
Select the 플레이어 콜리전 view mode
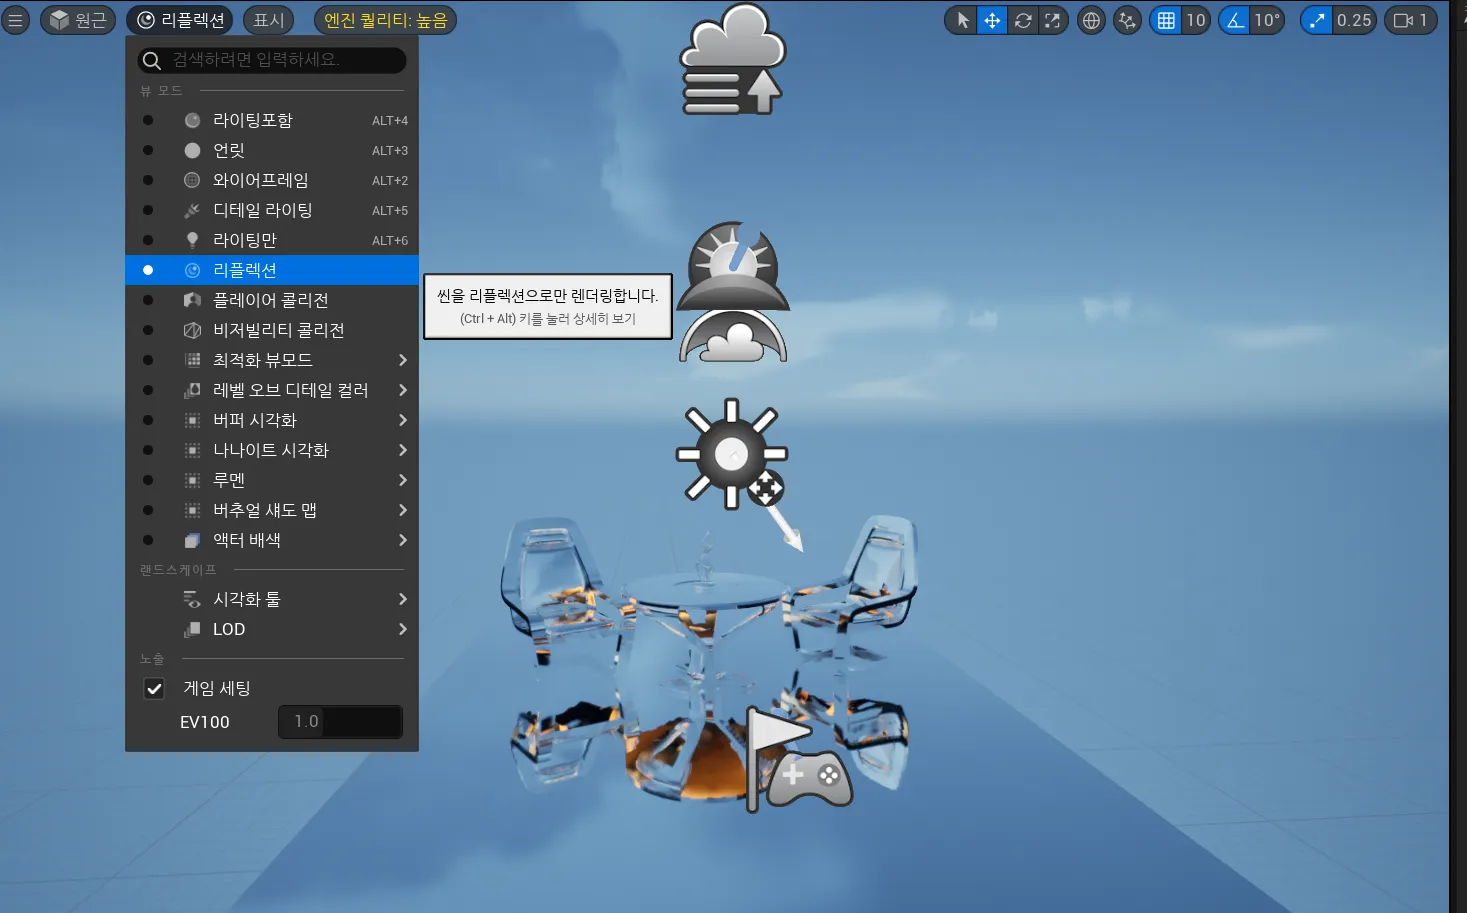click(x=272, y=300)
